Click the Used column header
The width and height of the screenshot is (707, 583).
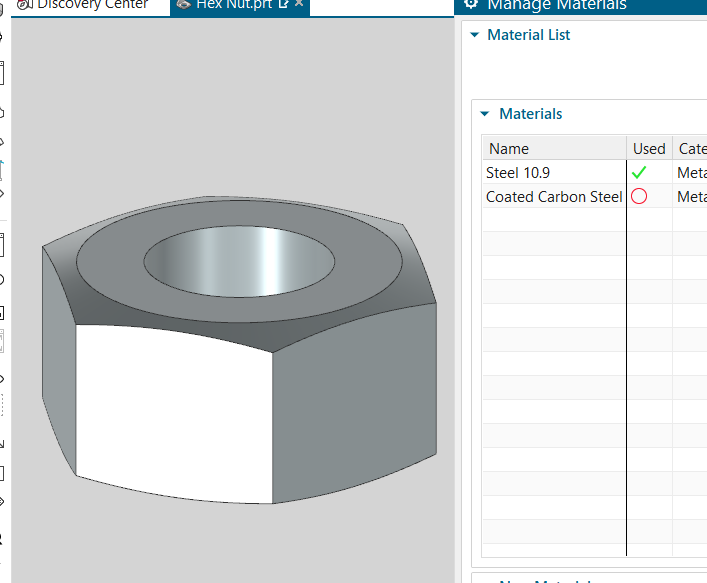click(649, 148)
